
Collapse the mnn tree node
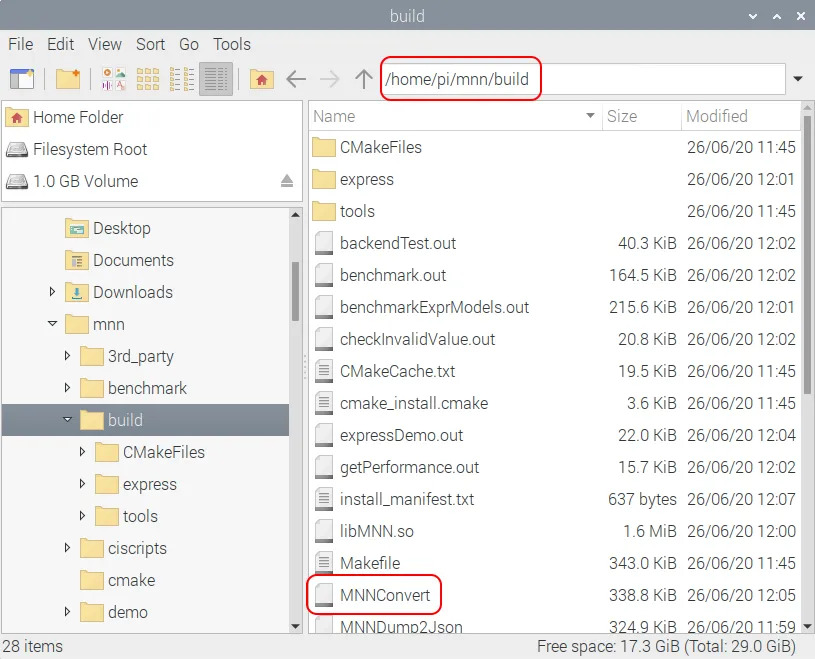click(x=52, y=323)
